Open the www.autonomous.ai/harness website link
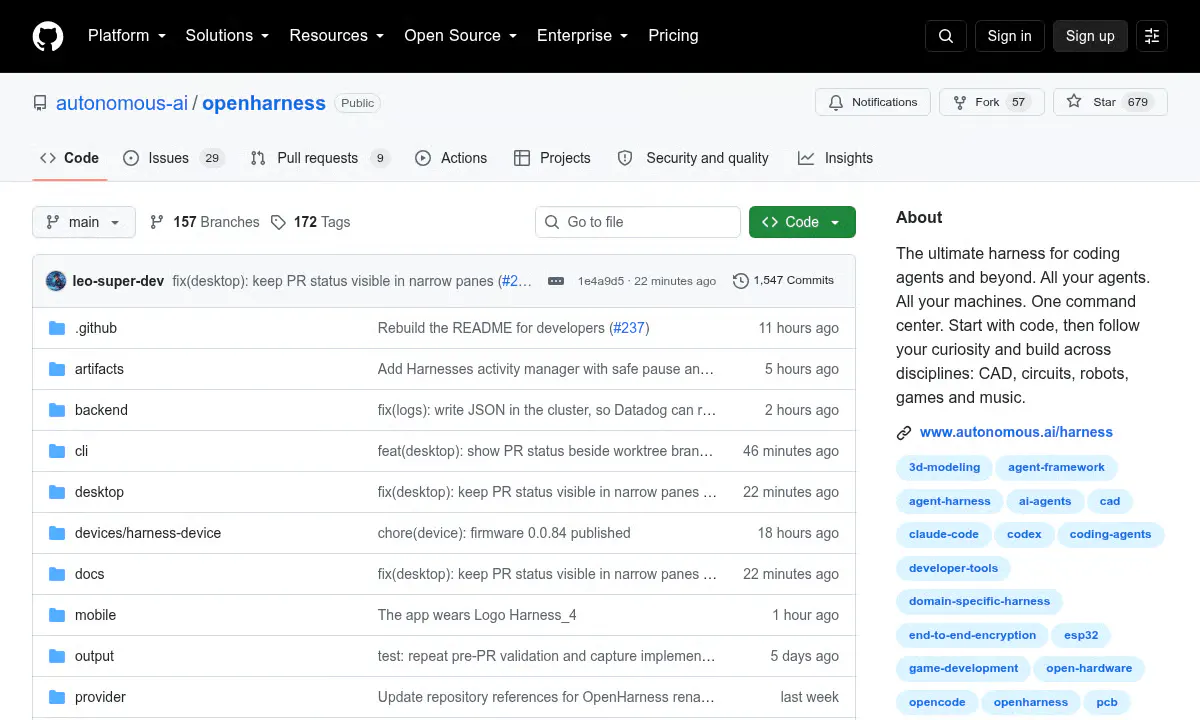The image size is (1200, 720). pyautogui.click(x=1016, y=433)
